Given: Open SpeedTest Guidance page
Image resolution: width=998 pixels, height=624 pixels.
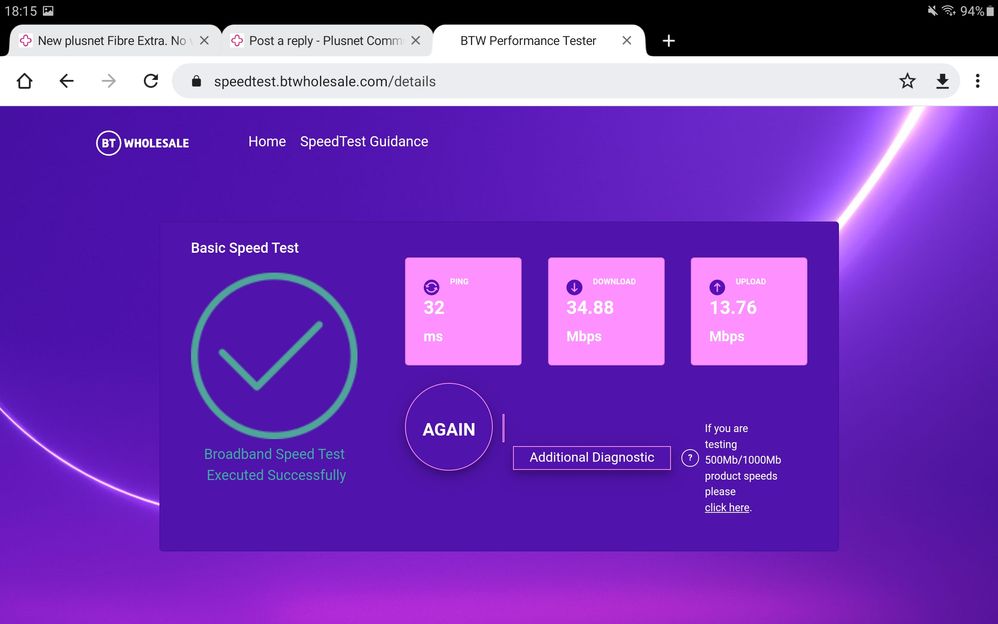Looking at the screenshot, I should [x=364, y=142].
